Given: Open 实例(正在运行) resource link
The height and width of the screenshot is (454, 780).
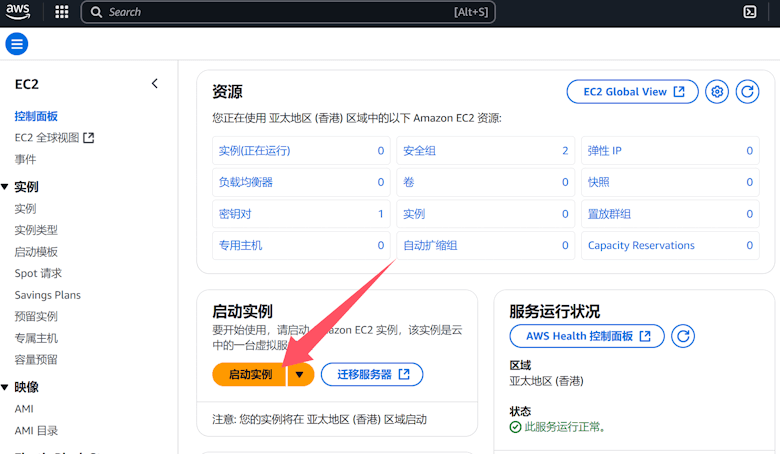Looking at the screenshot, I should (255, 151).
